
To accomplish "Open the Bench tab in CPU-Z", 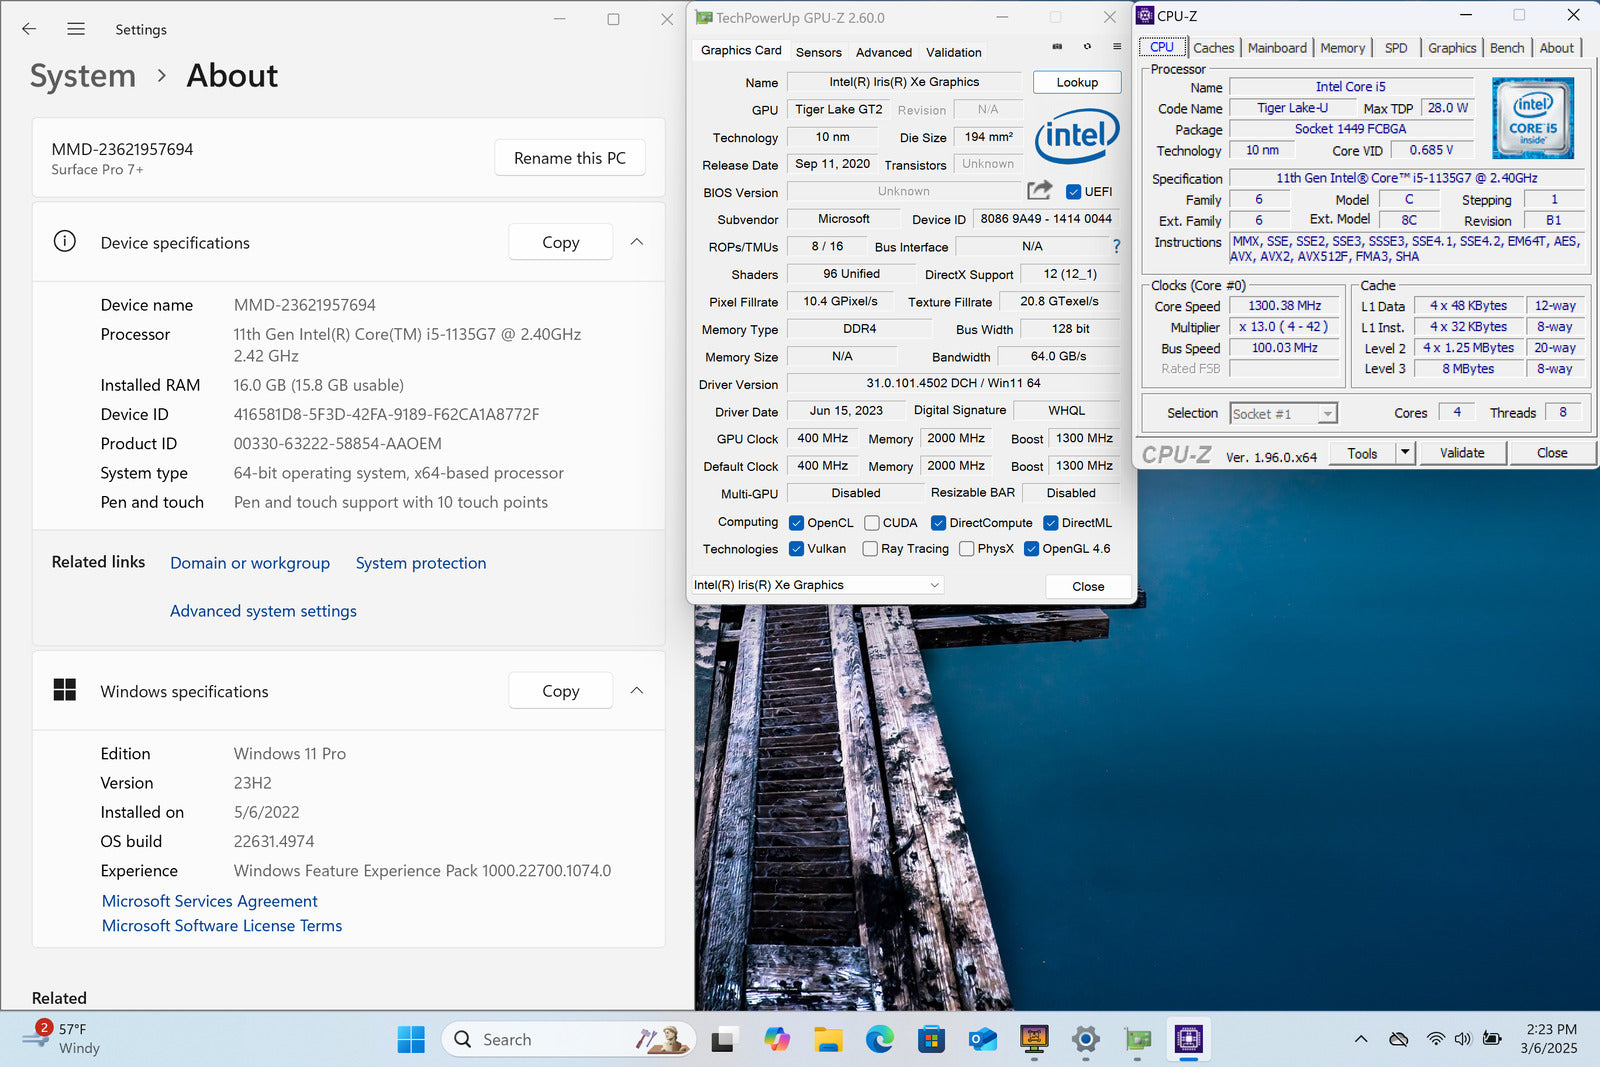I will (x=1507, y=48).
